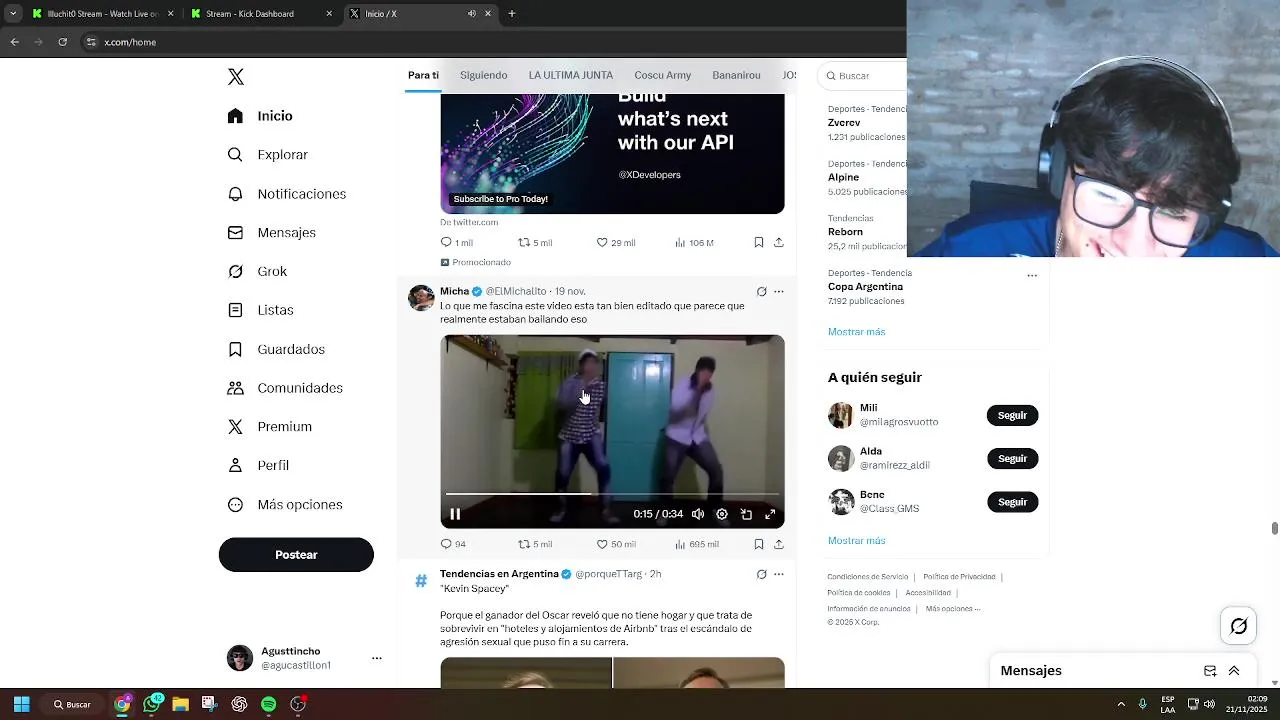The image size is (1280, 720).
Task: Open the Reborn trending topic
Action: pyautogui.click(x=845, y=232)
